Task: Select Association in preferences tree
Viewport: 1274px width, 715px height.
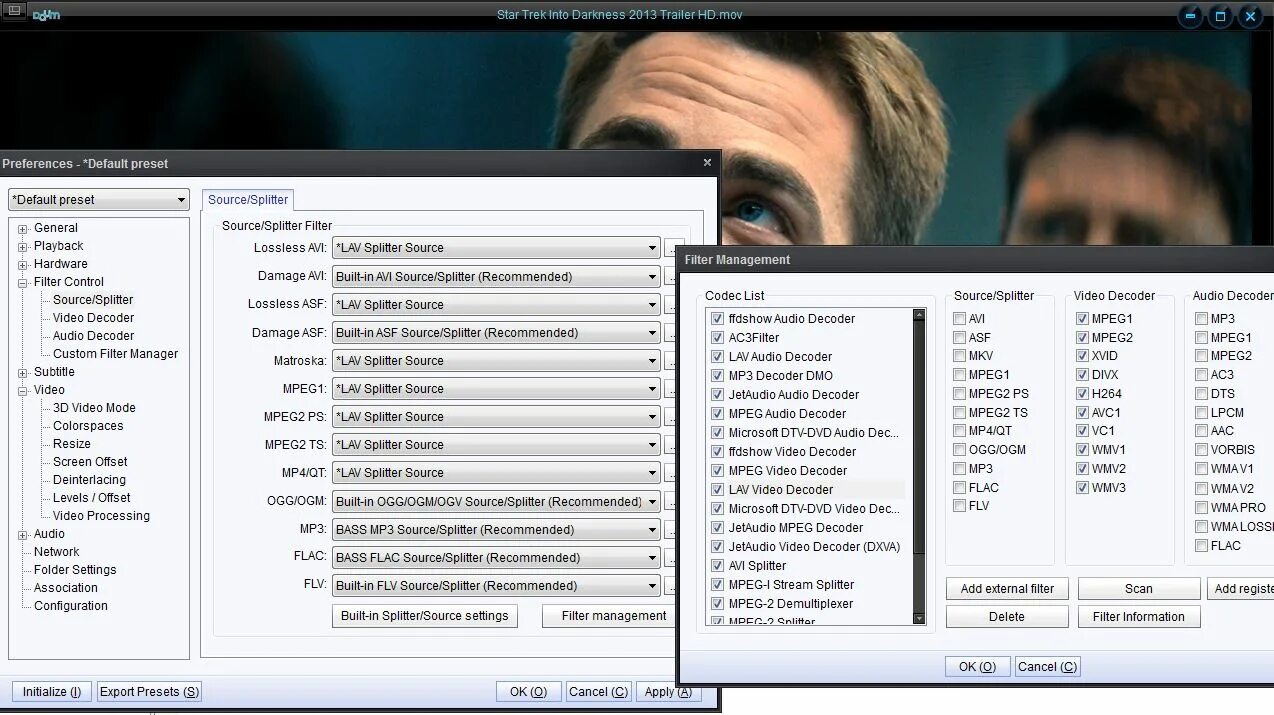Action: pyautogui.click(x=66, y=588)
